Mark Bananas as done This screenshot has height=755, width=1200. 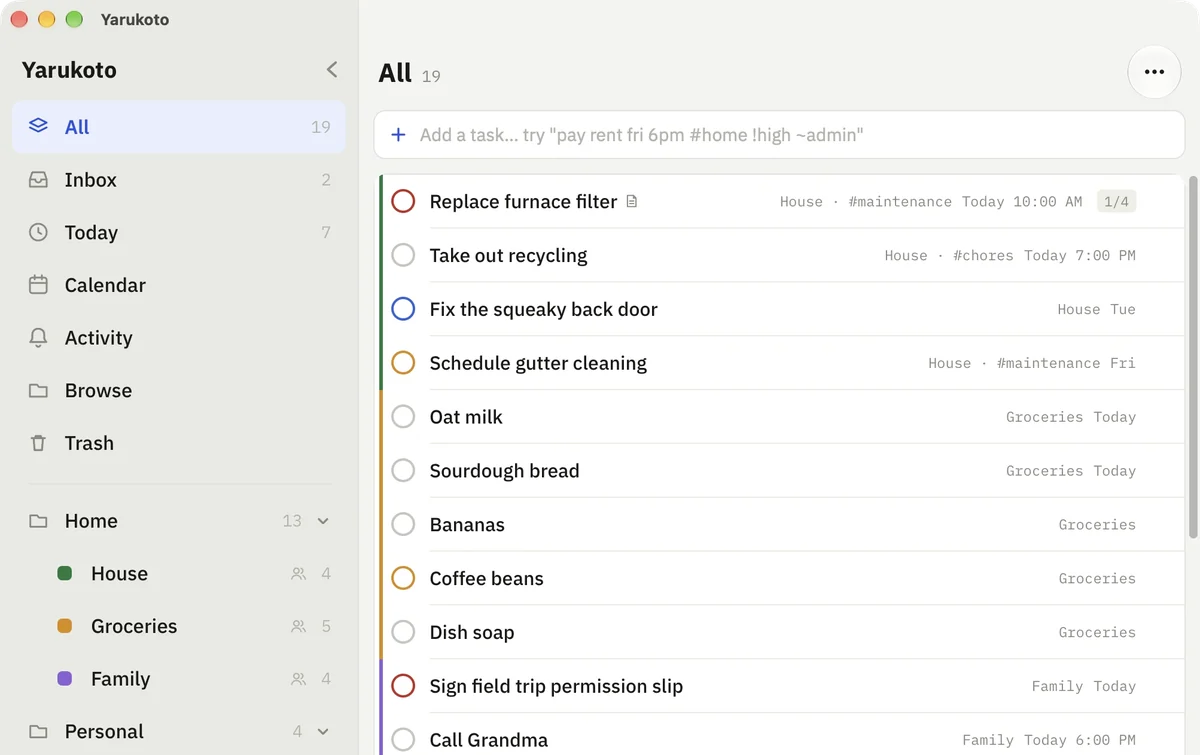point(403,524)
